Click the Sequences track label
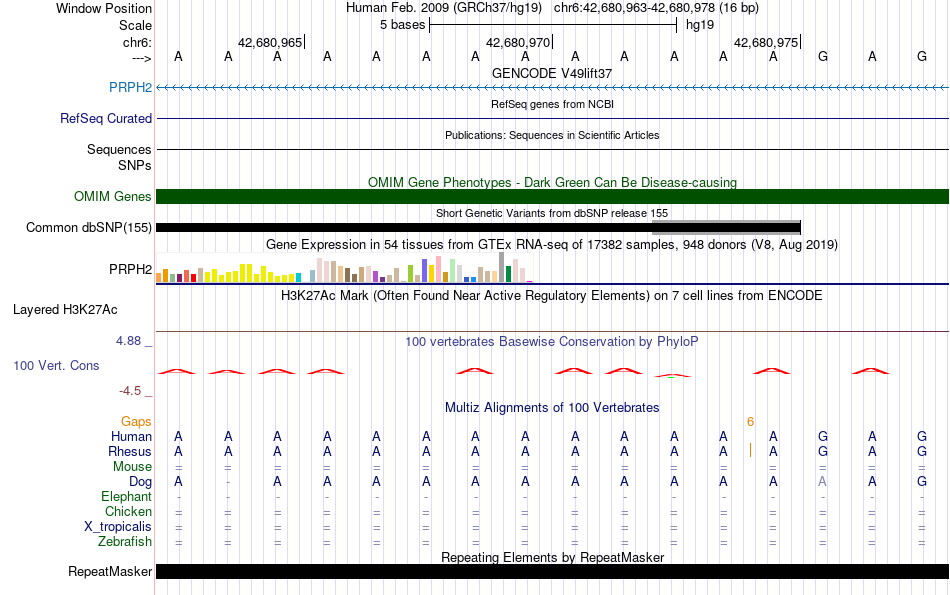This screenshot has height=595, width=950. 119,149
